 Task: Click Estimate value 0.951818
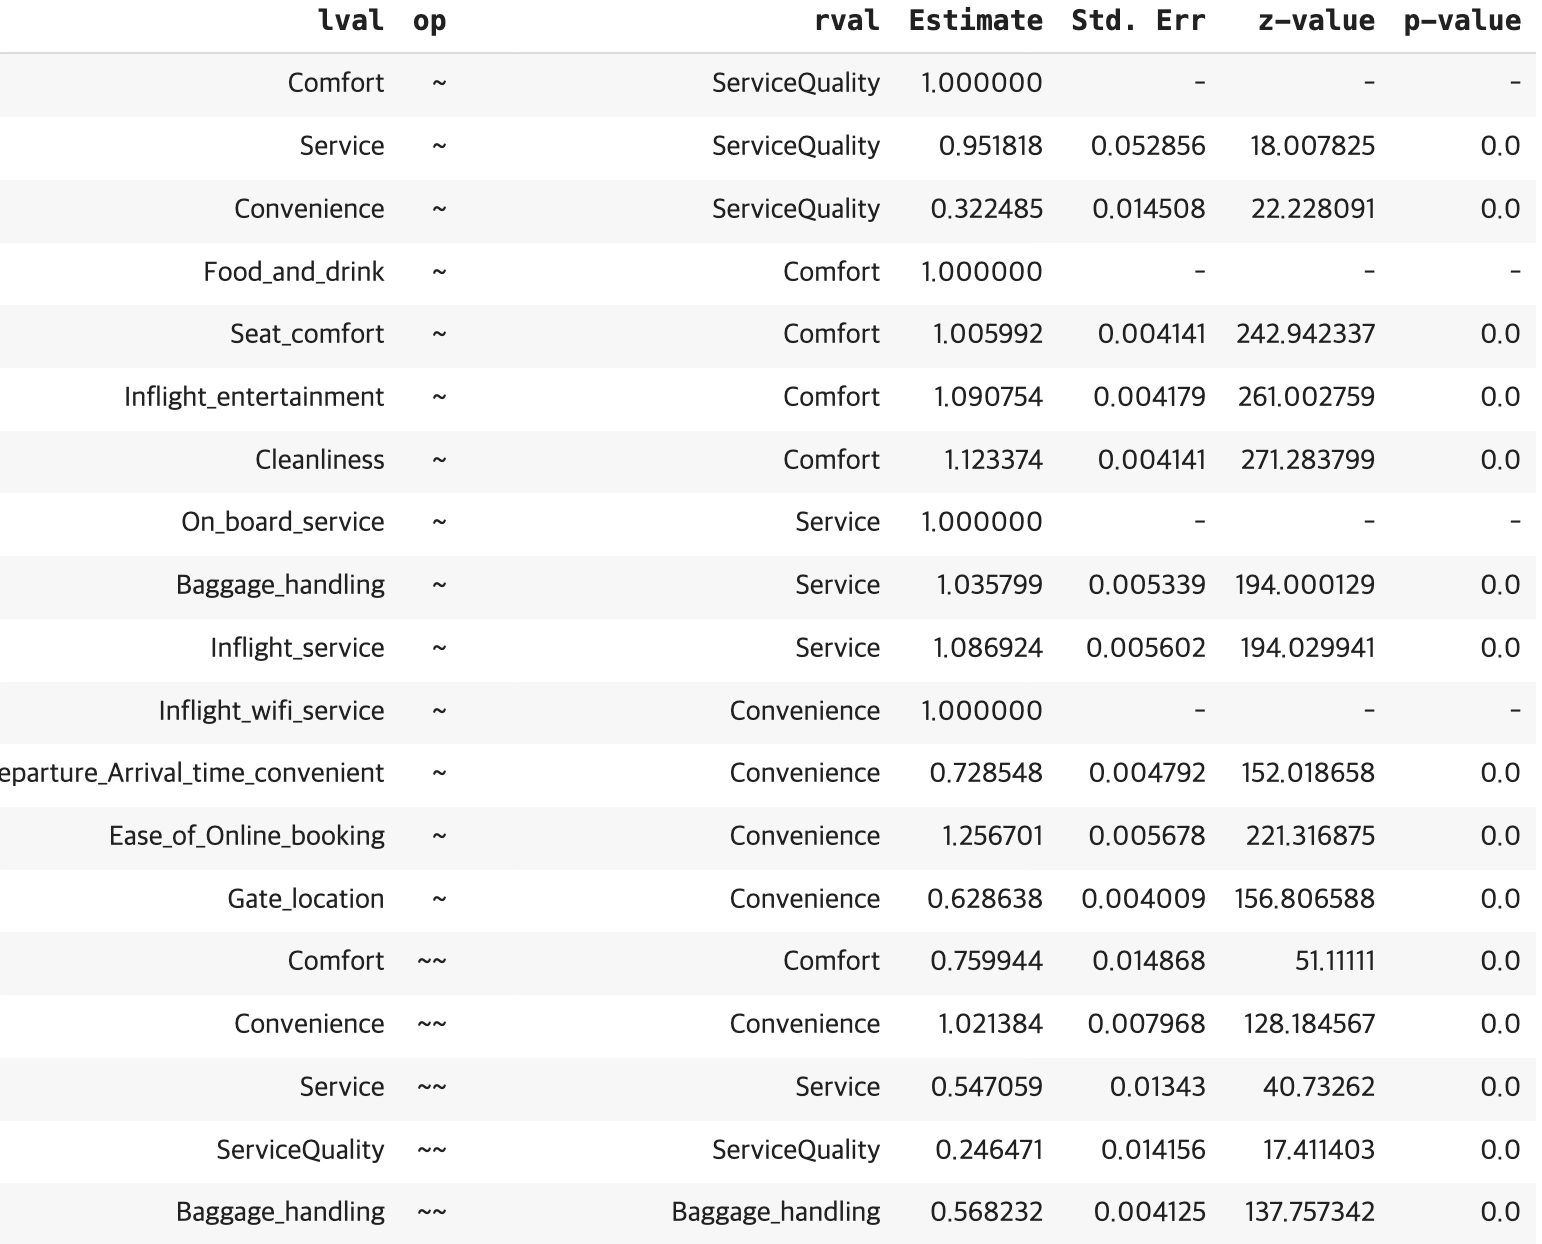click(x=990, y=146)
